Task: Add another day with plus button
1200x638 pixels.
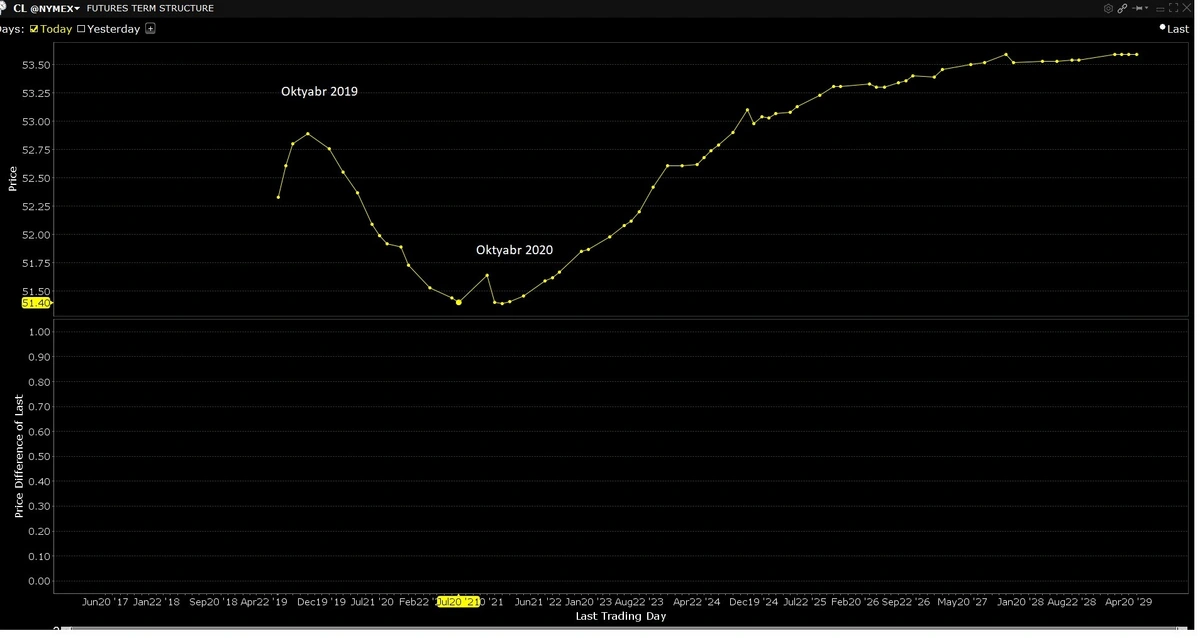Action: [x=150, y=29]
